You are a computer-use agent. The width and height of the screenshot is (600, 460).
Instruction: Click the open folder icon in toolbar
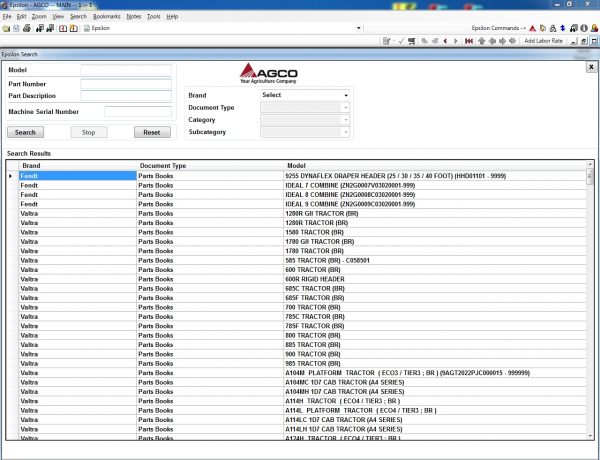tap(6, 28)
